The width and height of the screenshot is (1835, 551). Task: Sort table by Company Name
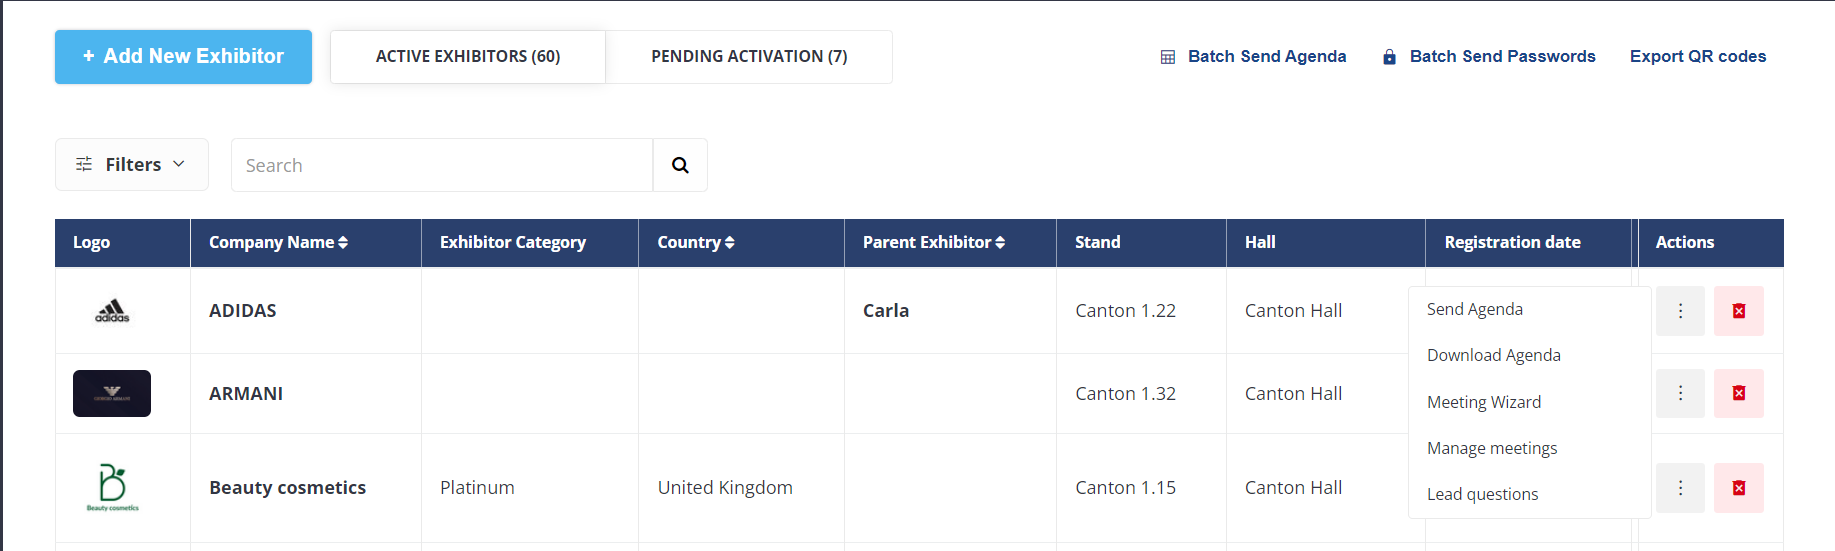[x=278, y=242]
